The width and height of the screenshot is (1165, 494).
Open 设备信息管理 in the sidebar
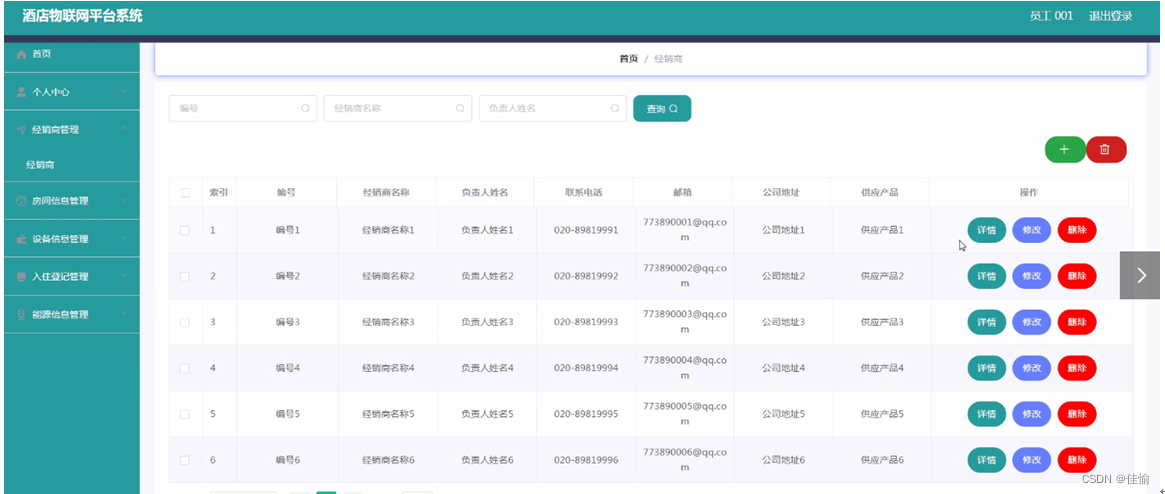(72, 239)
